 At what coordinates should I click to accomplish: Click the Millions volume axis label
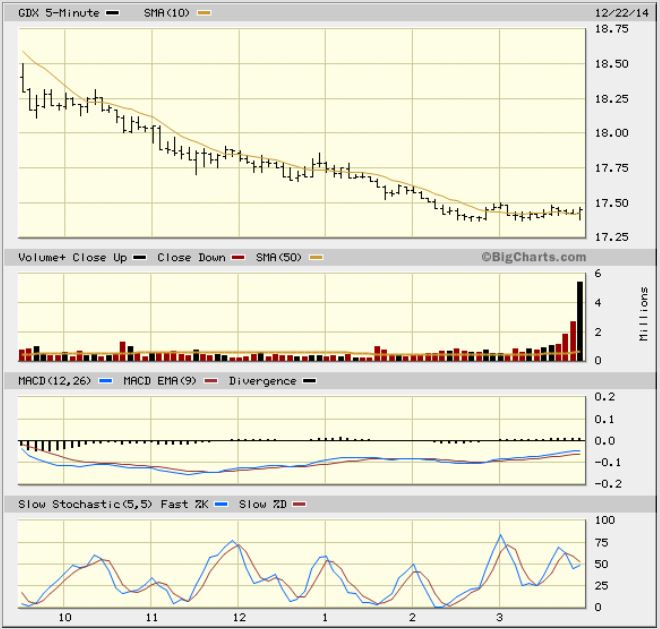tap(644, 314)
